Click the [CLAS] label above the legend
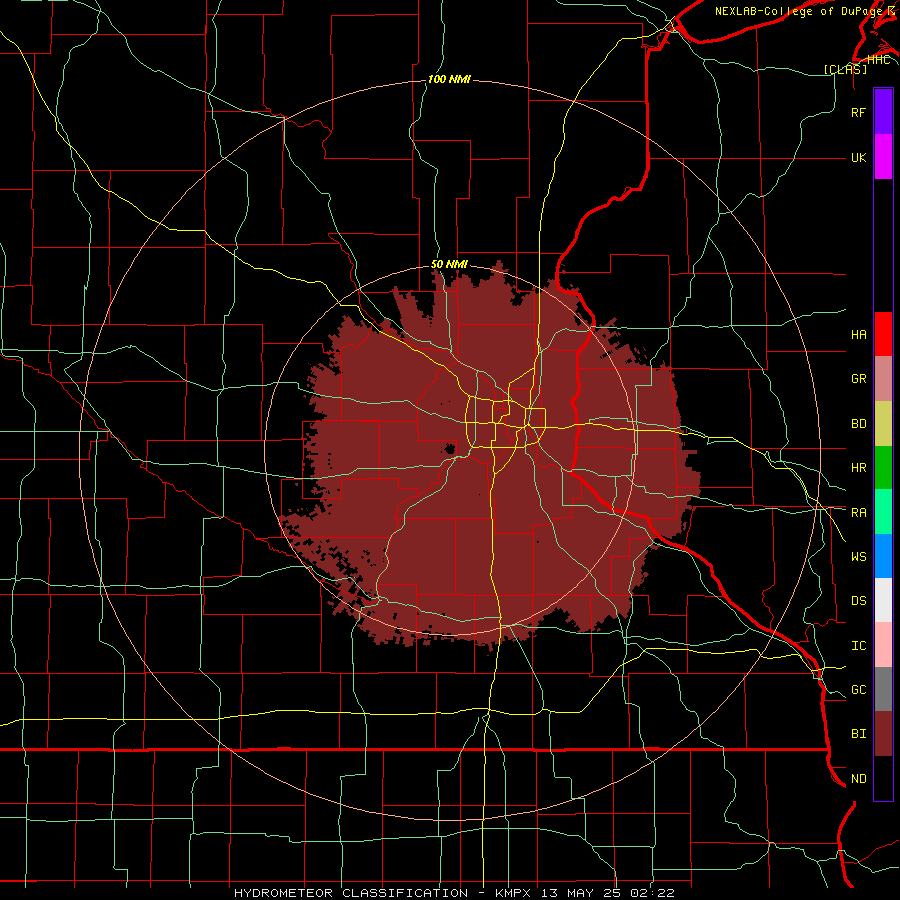 tap(845, 69)
